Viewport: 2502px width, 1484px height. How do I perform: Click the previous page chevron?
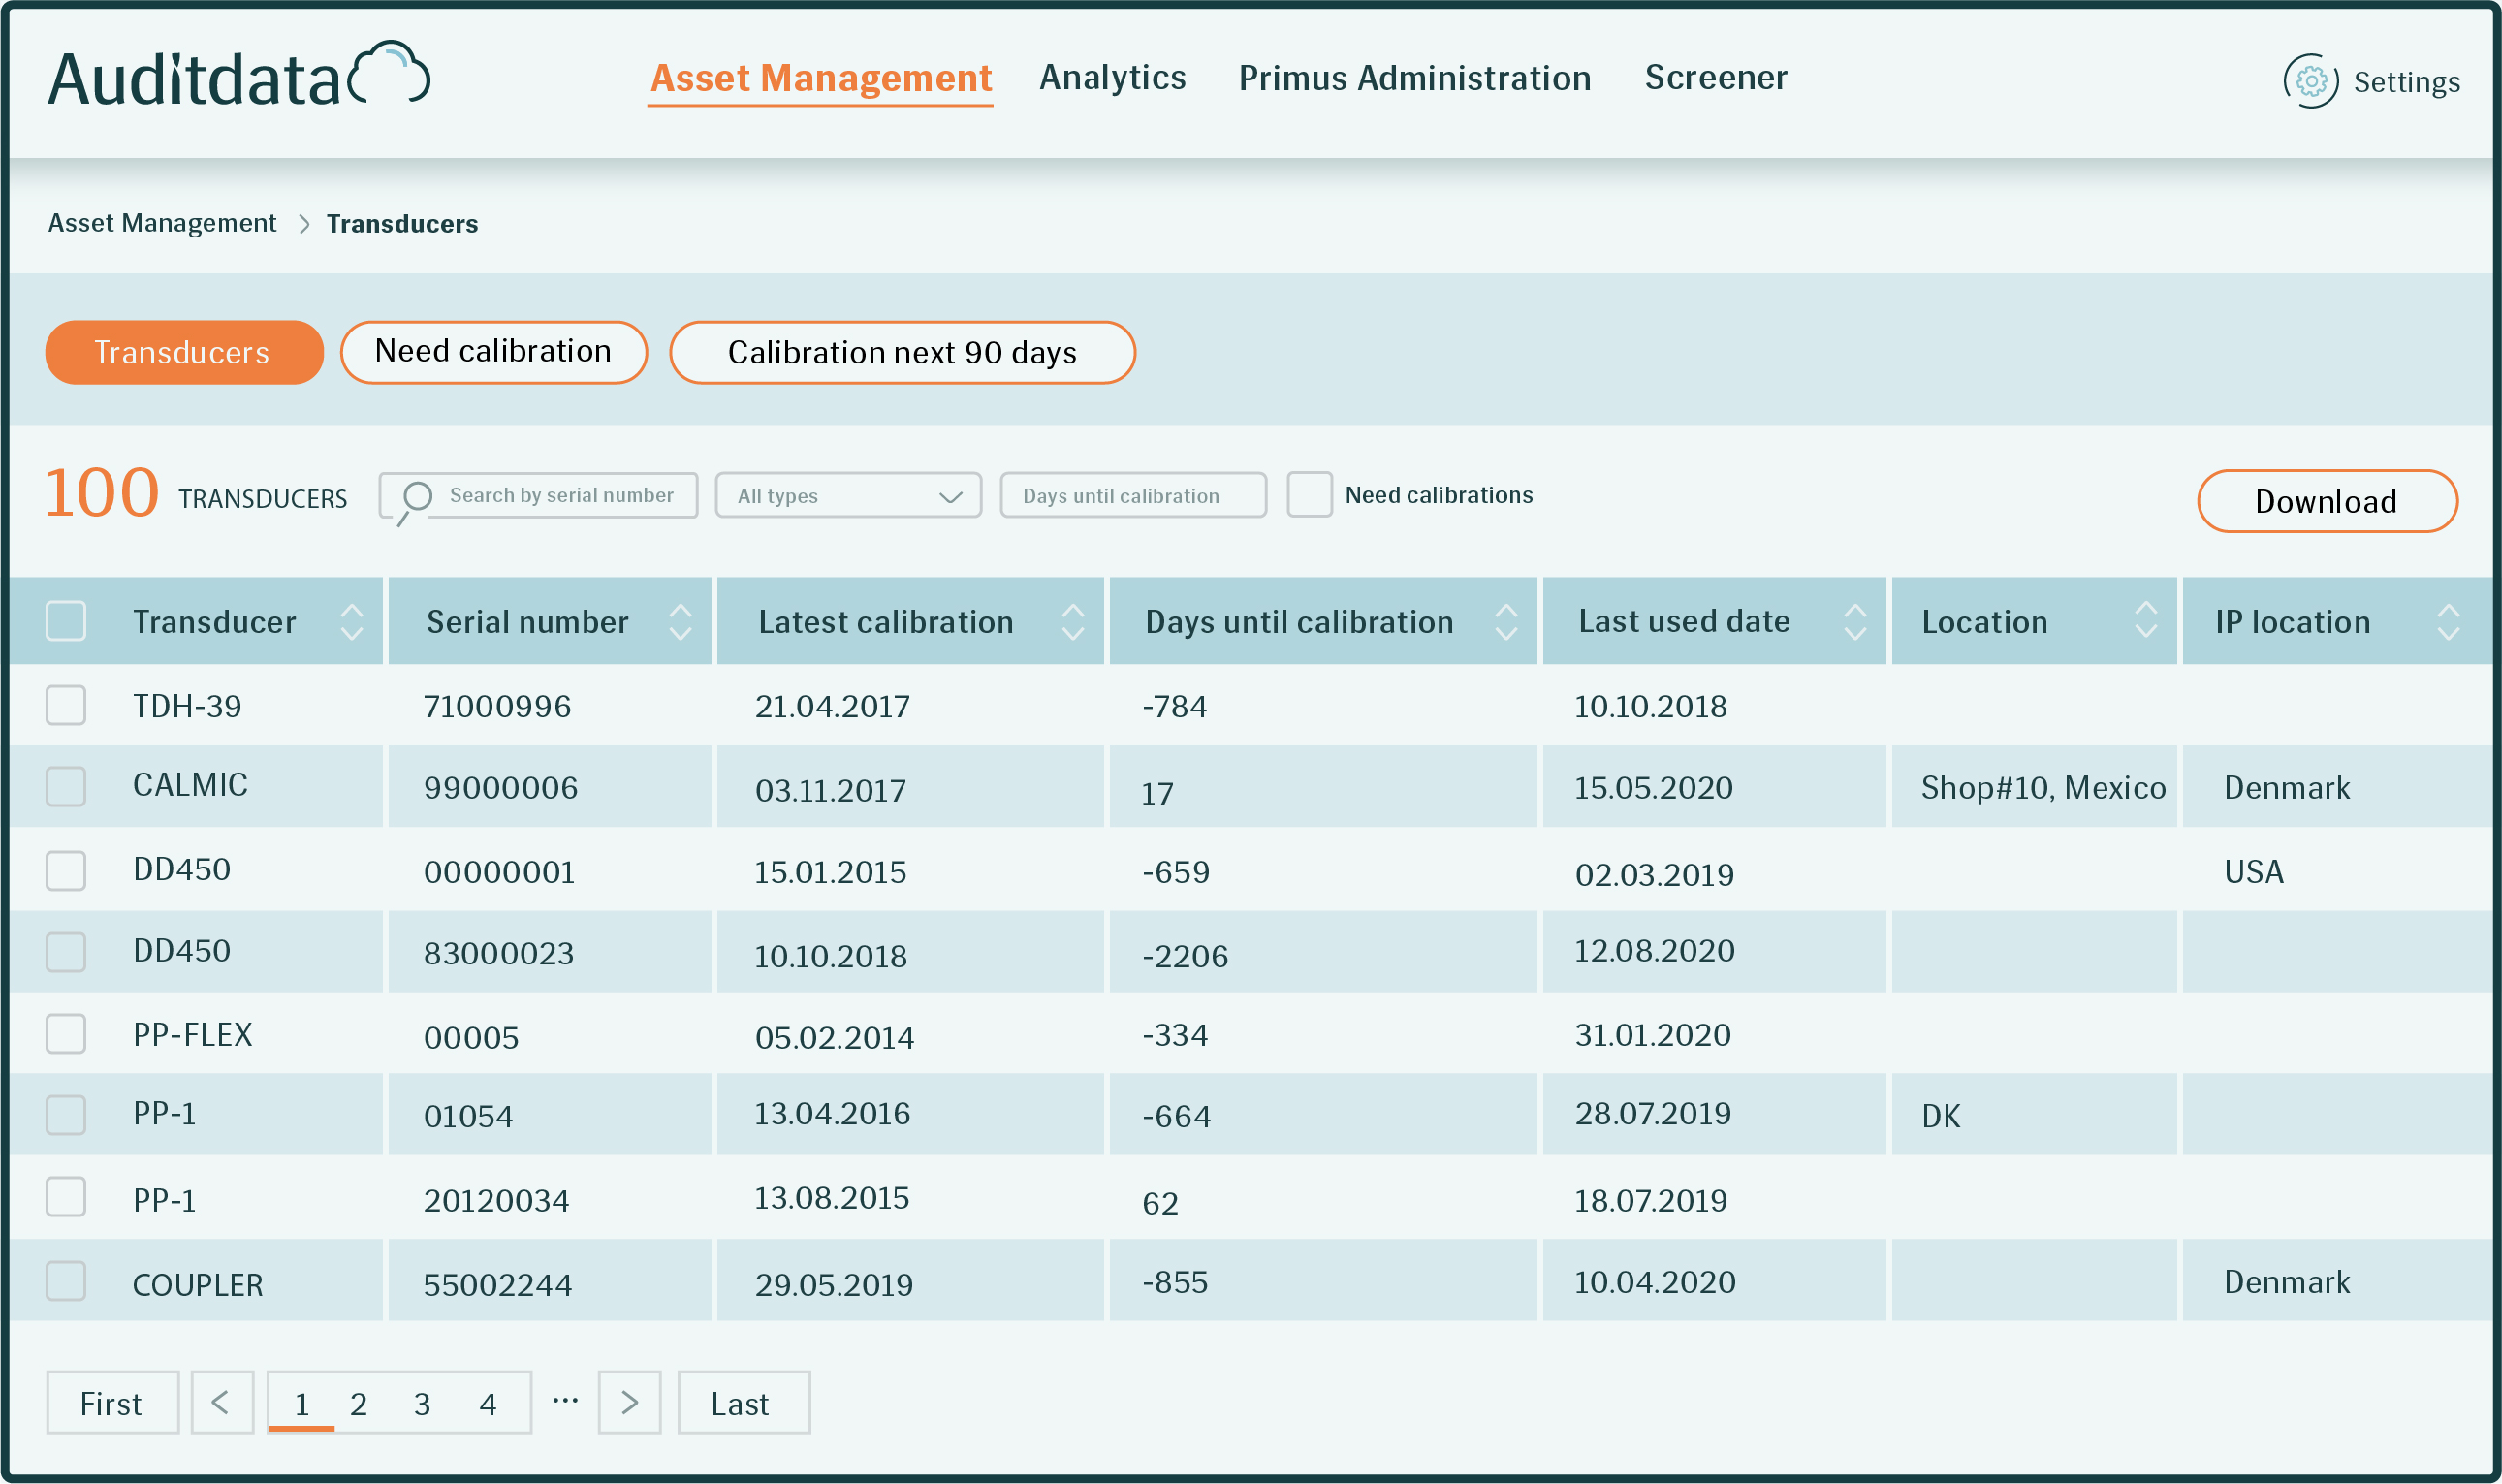tap(221, 1402)
